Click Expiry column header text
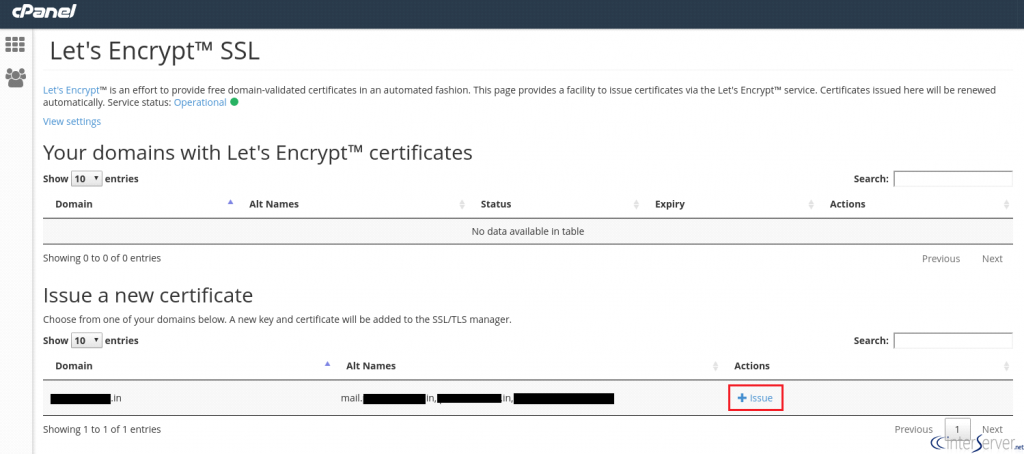The height and width of the screenshot is (454, 1024). click(669, 204)
